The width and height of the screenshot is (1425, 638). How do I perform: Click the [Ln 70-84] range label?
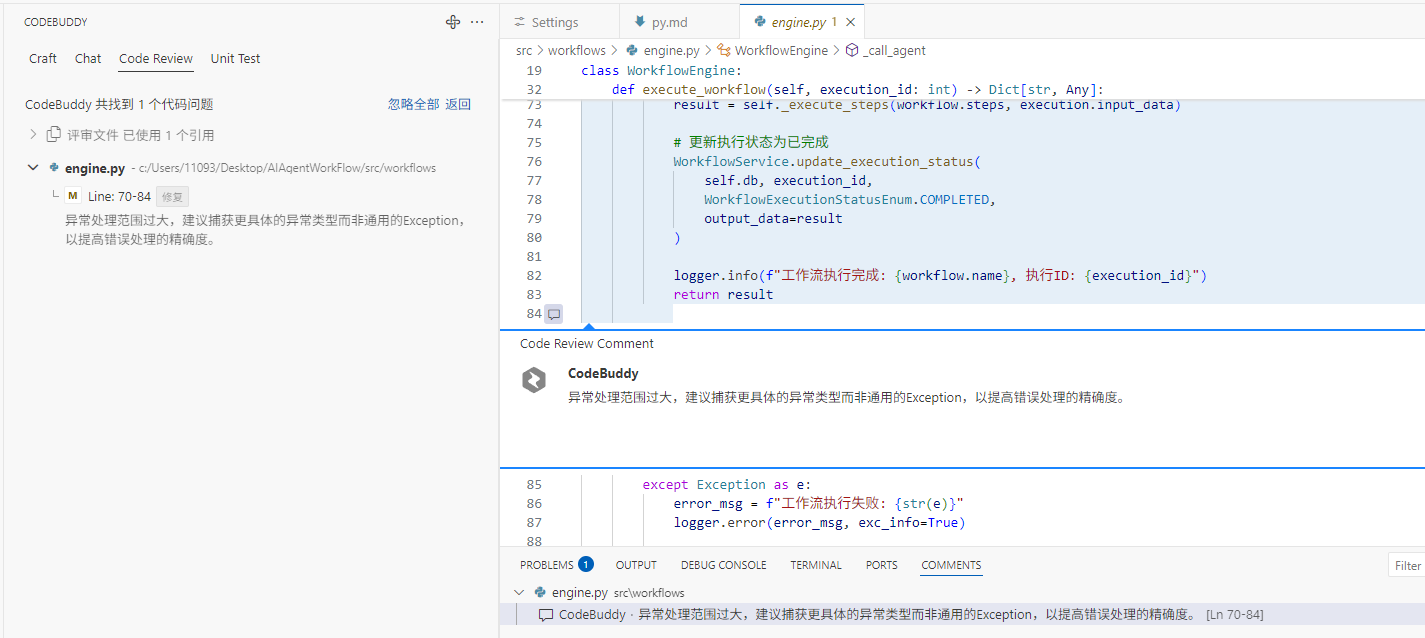pos(1234,615)
